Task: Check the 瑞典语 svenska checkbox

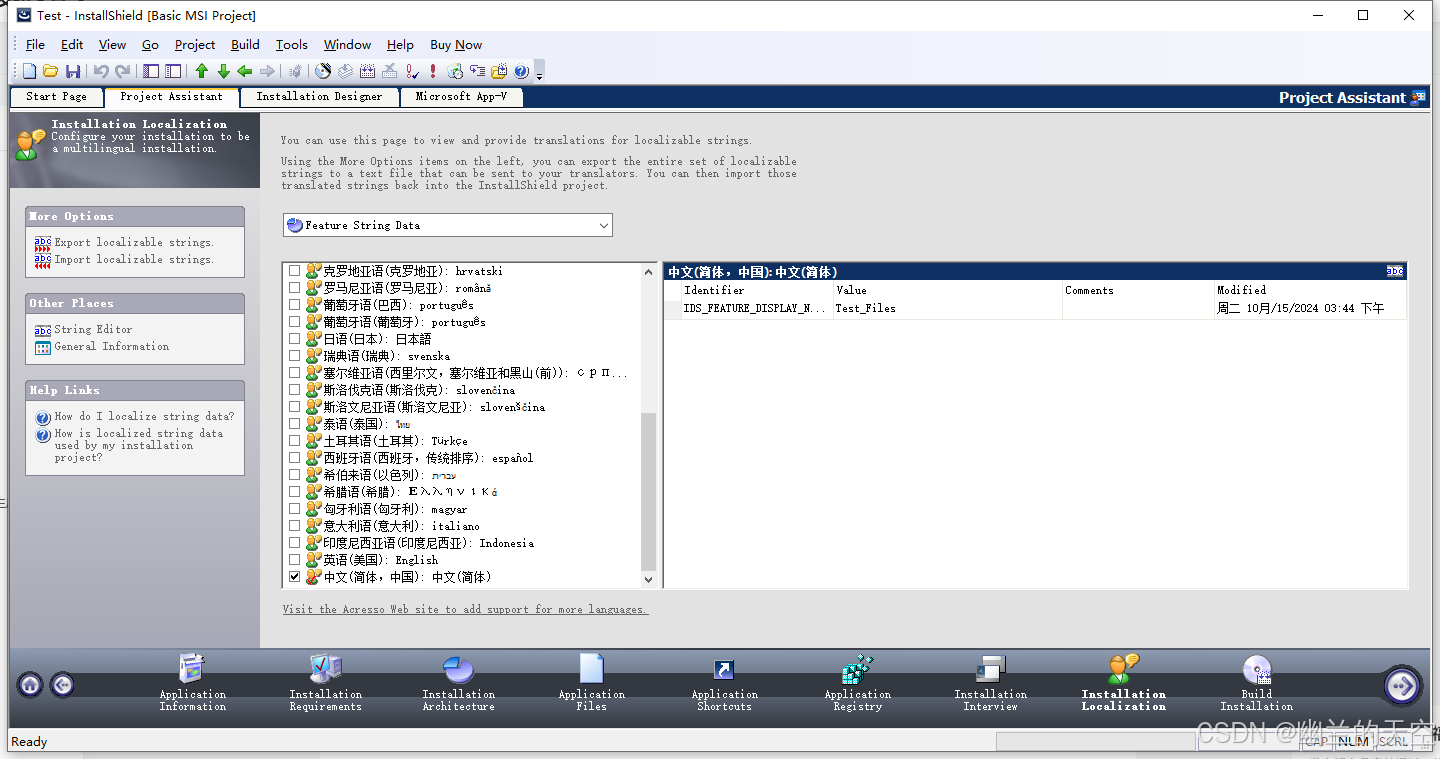Action: pos(295,356)
